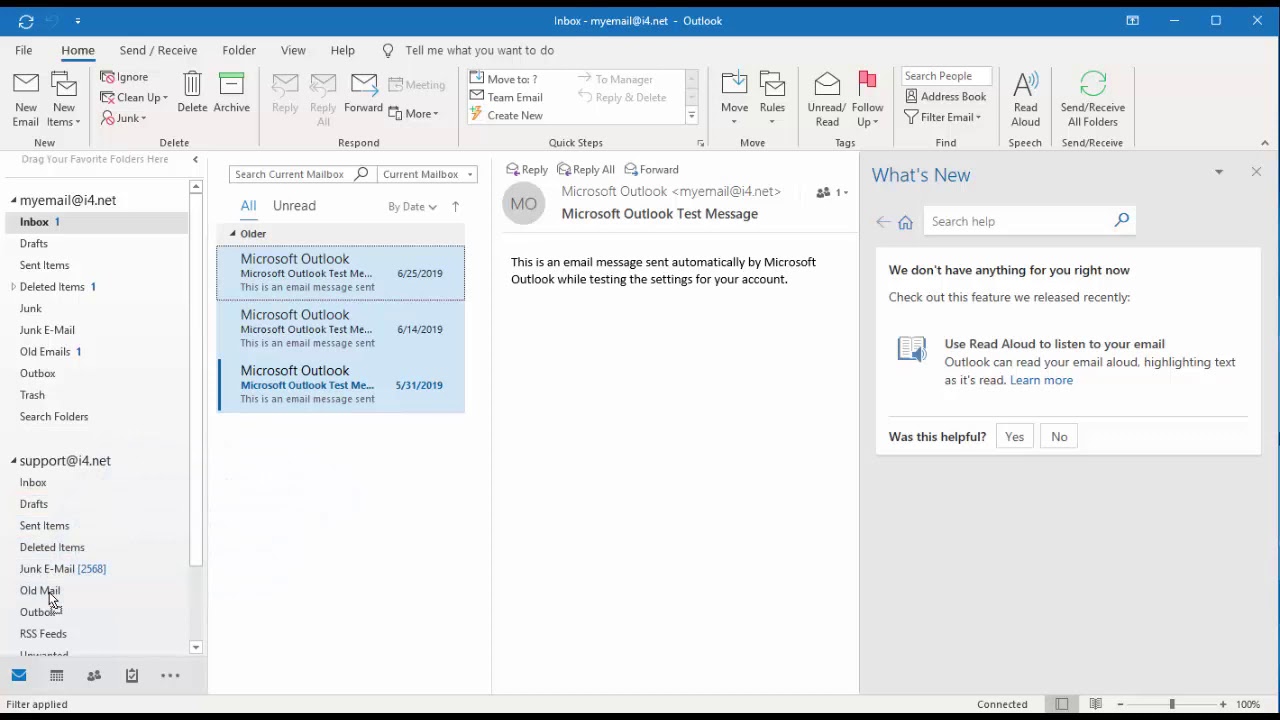Adjust the zoom slider in status bar
Viewport: 1280px width, 720px height.
(x=1171, y=705)
